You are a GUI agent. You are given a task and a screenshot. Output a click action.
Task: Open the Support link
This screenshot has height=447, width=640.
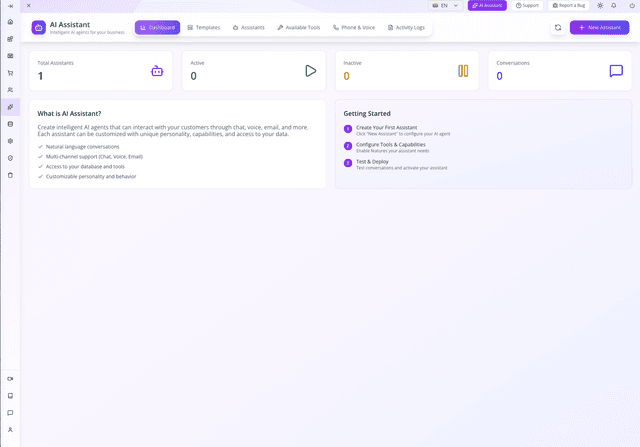[527, 6]
